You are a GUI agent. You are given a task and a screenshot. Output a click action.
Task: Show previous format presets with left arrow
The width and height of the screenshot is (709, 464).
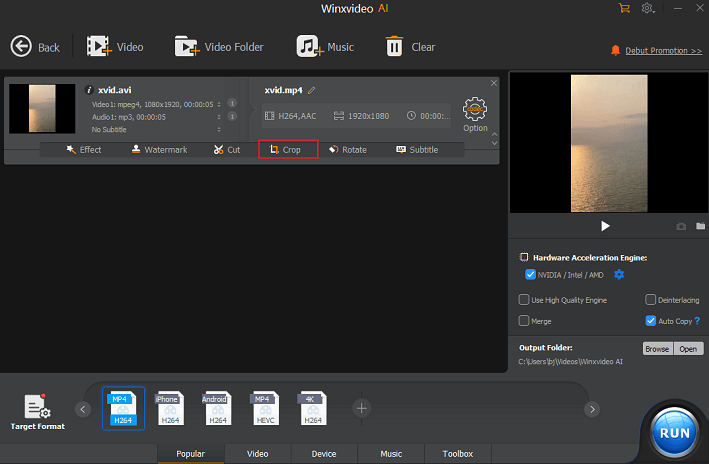tap(83, 409)
